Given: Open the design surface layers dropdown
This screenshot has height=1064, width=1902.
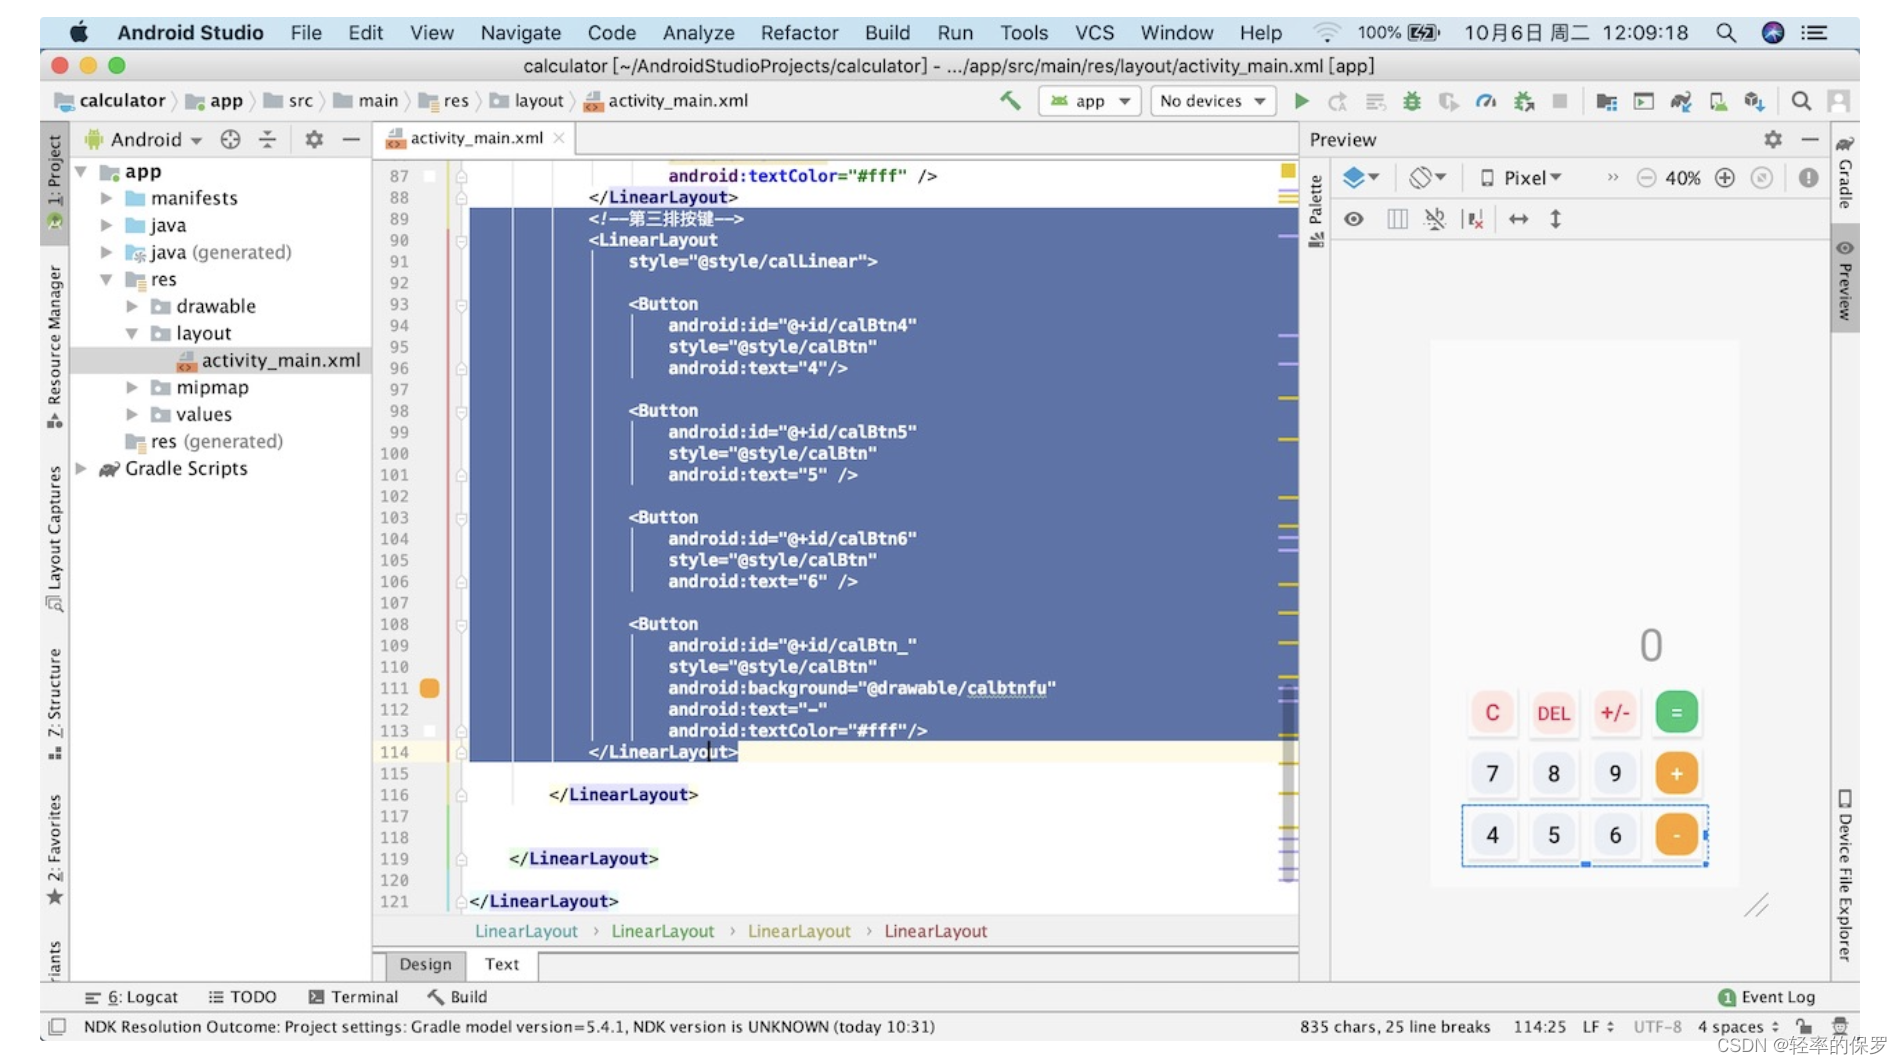Looking at the screenshot, I should (1361, 178).
